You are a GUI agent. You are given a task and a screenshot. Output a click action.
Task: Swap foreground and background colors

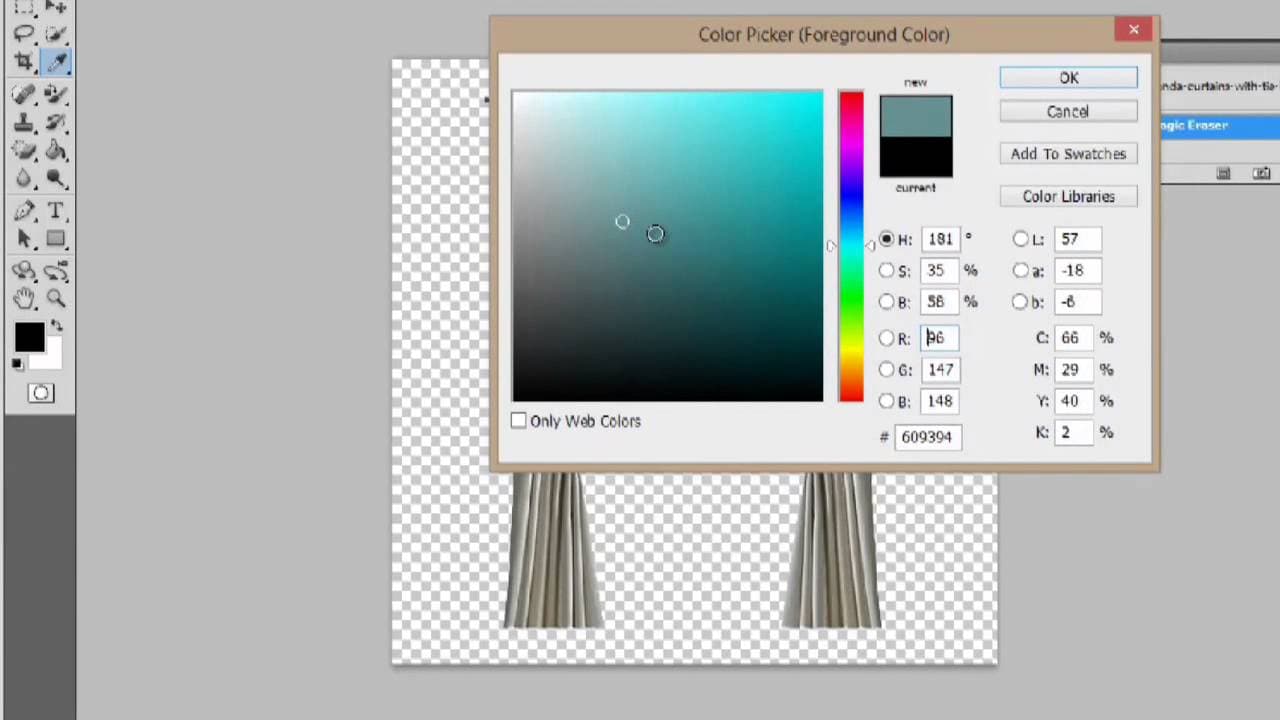[x=56, y=327]
